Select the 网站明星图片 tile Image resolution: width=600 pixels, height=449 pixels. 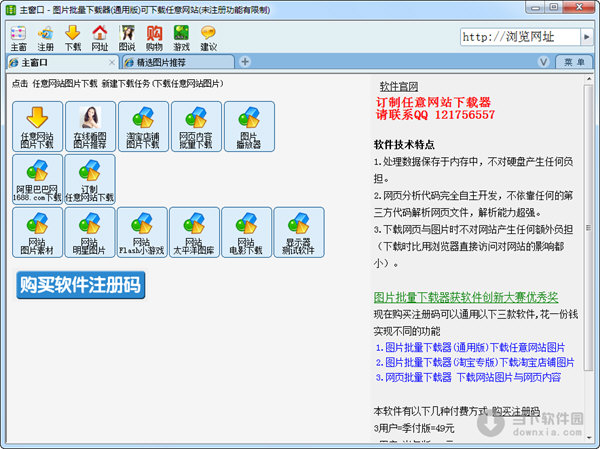90,232
